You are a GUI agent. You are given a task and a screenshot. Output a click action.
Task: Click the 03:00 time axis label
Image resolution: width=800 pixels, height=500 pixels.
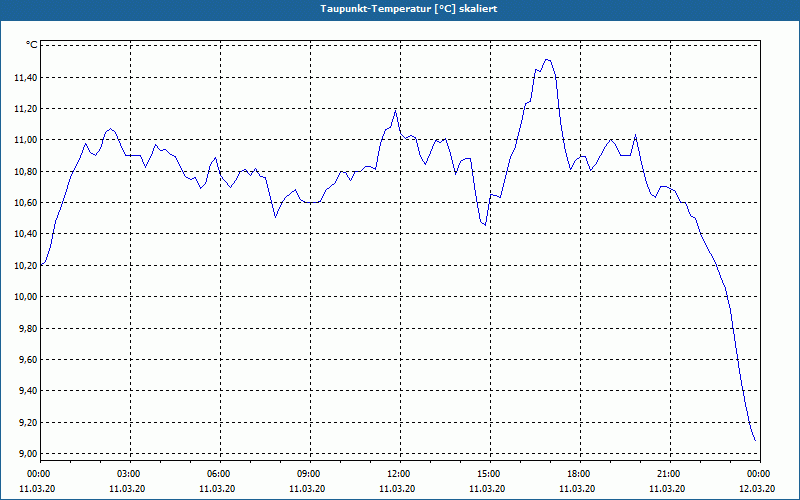(x=131, y=474)
